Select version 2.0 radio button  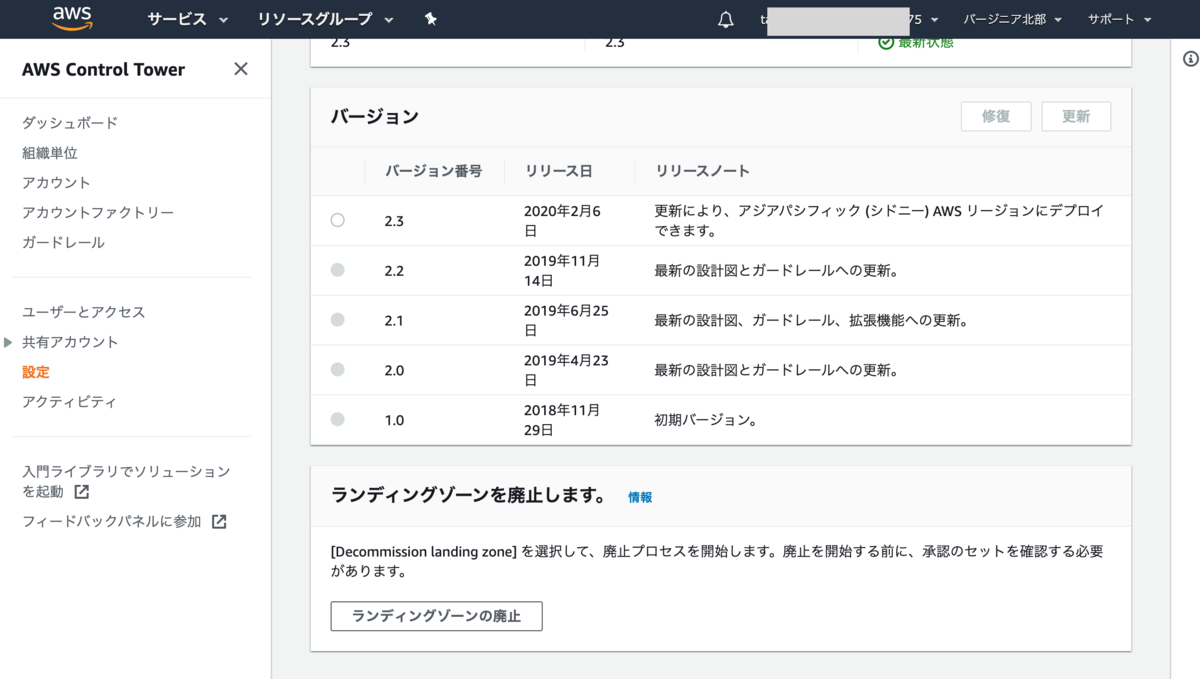337,370
